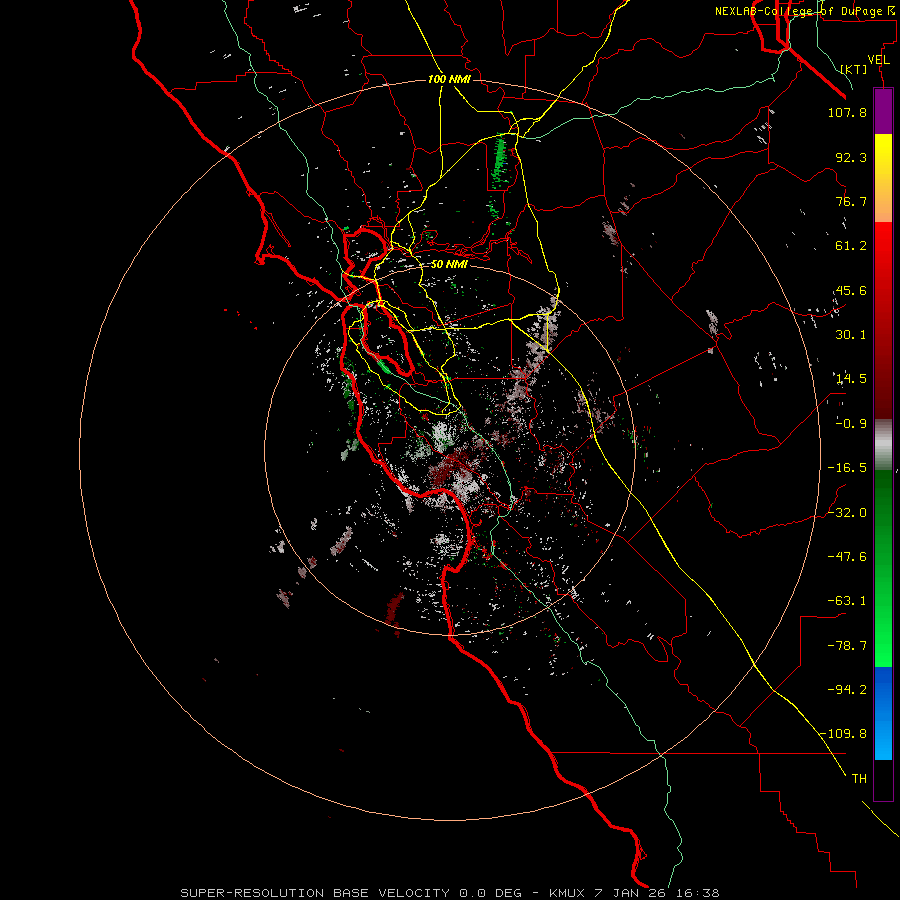The height and width of the screenshot is (900, 900).
Task: Select the -78.7 velocity scale value
Action: click(x=847, y=646)
